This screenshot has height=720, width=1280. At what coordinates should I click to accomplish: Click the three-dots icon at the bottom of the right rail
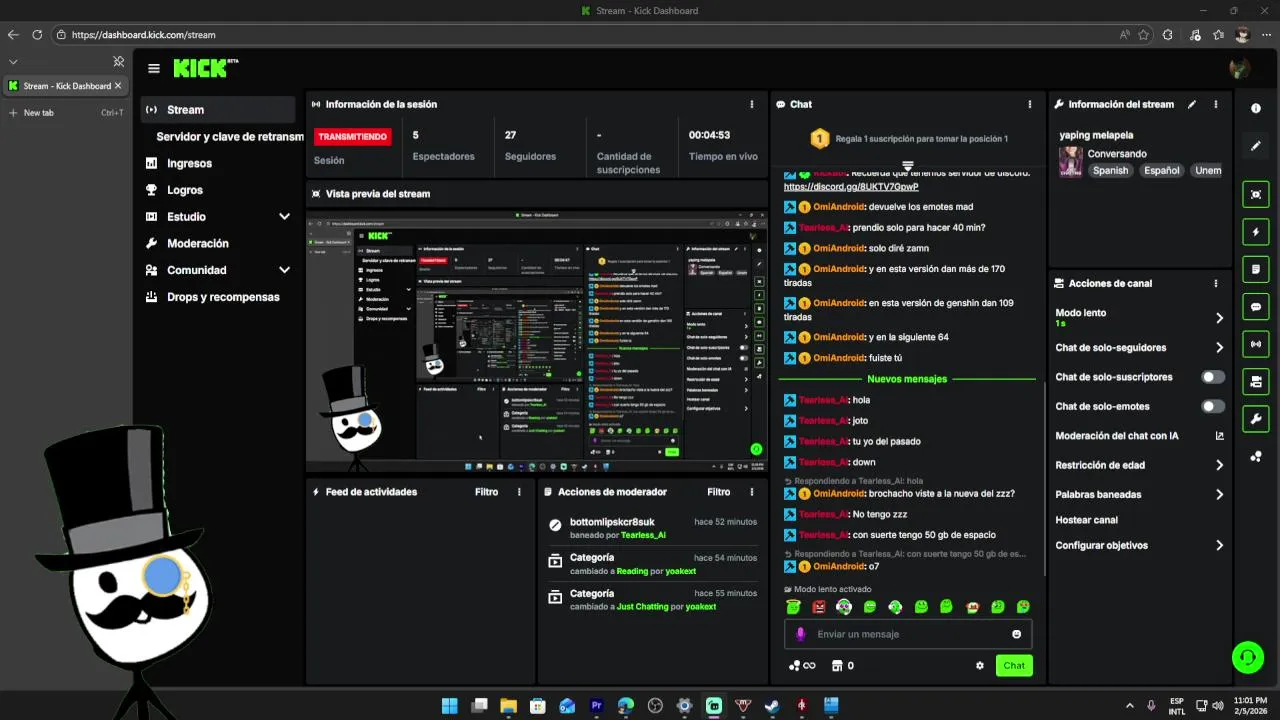1256,457
